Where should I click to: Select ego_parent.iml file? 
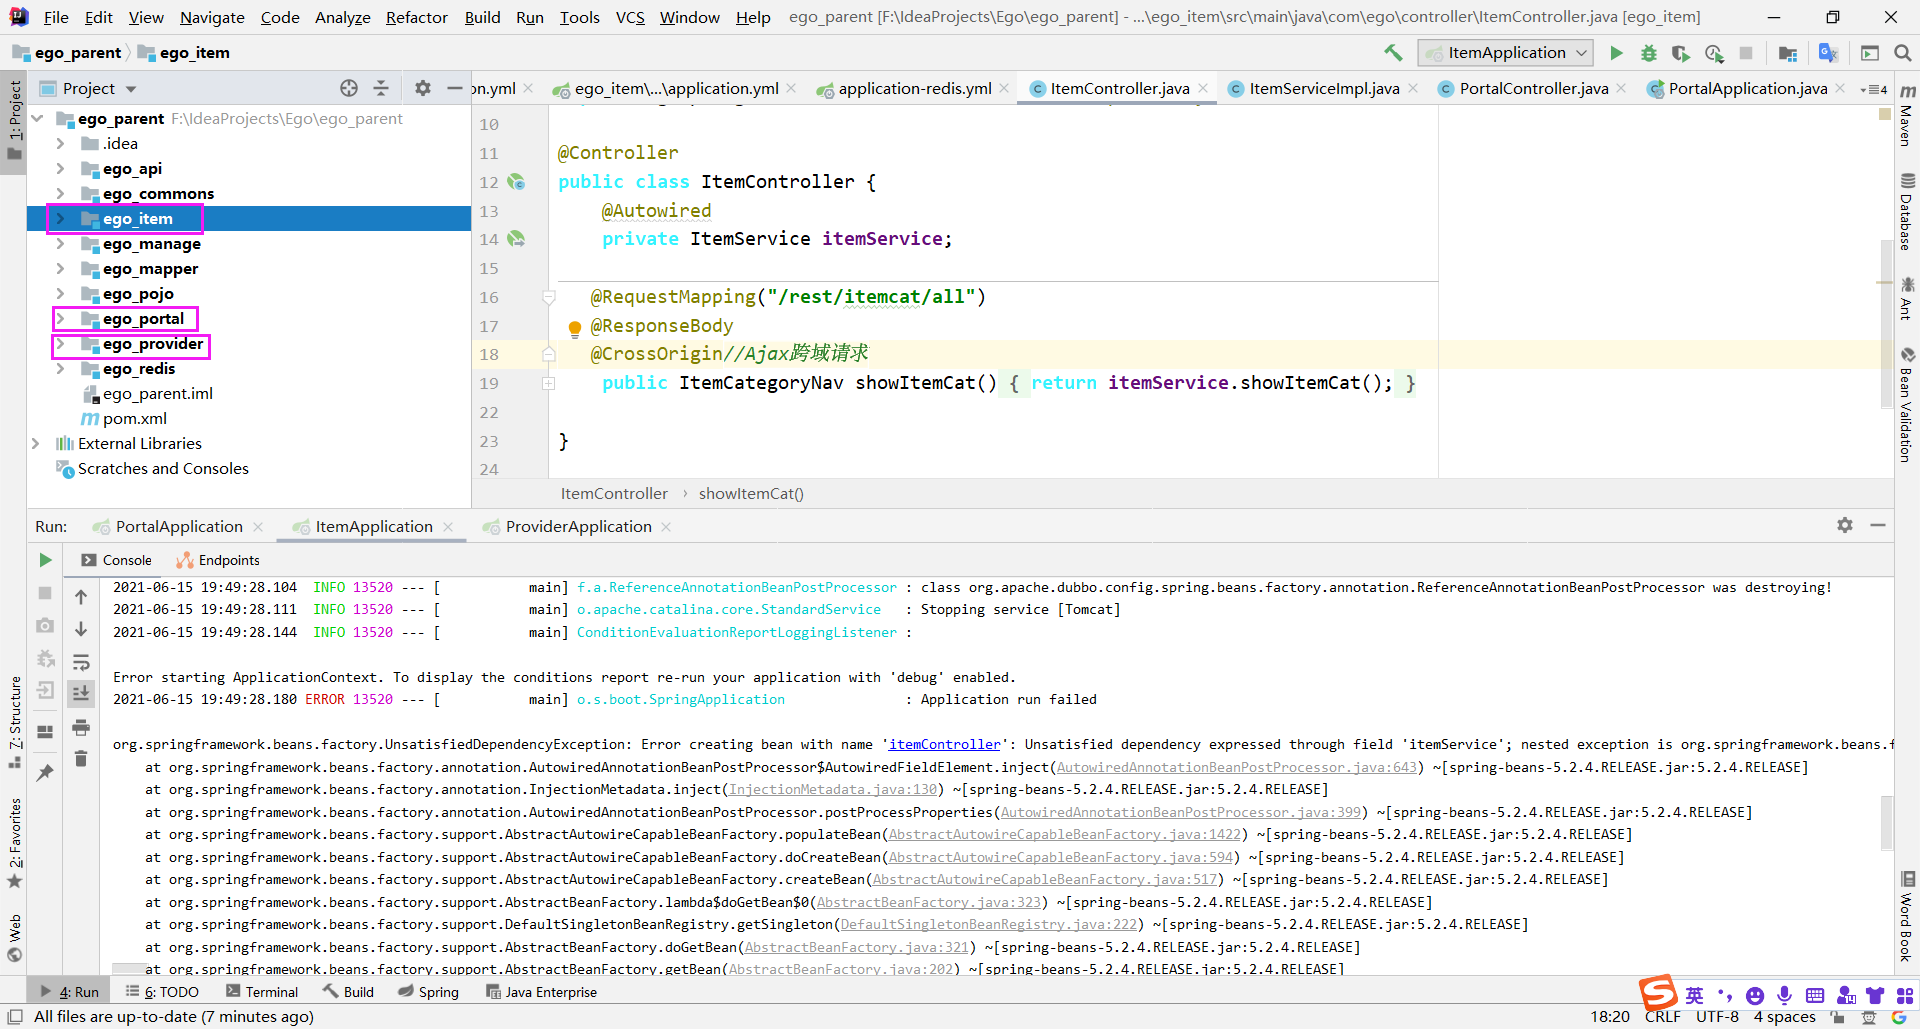tap(158, 394)
